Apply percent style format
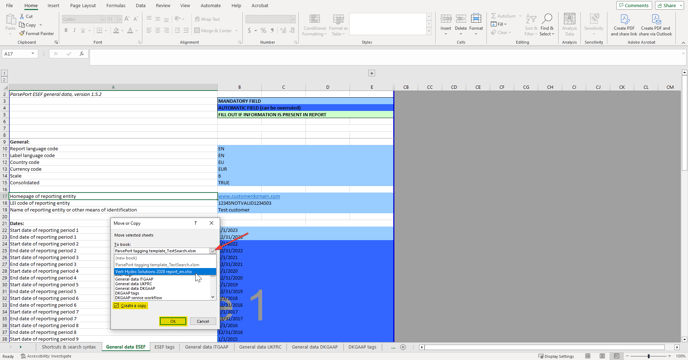 coord(263,30)
